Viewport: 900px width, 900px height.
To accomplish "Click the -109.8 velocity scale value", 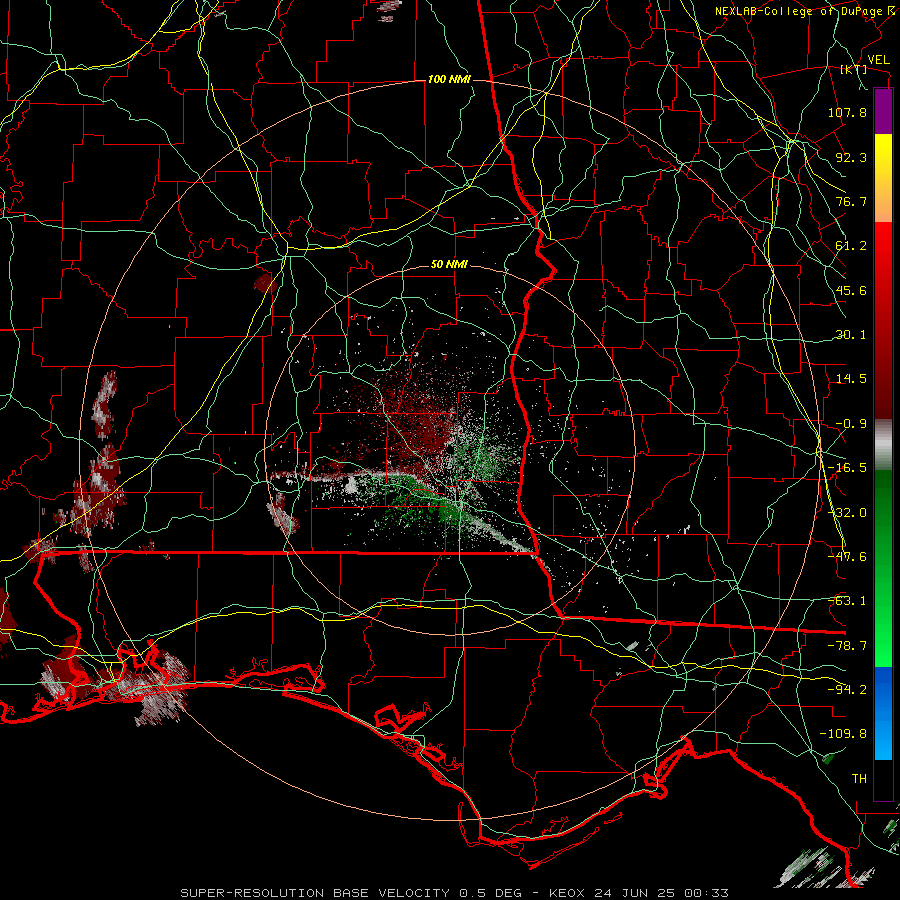I will (843, 734).
